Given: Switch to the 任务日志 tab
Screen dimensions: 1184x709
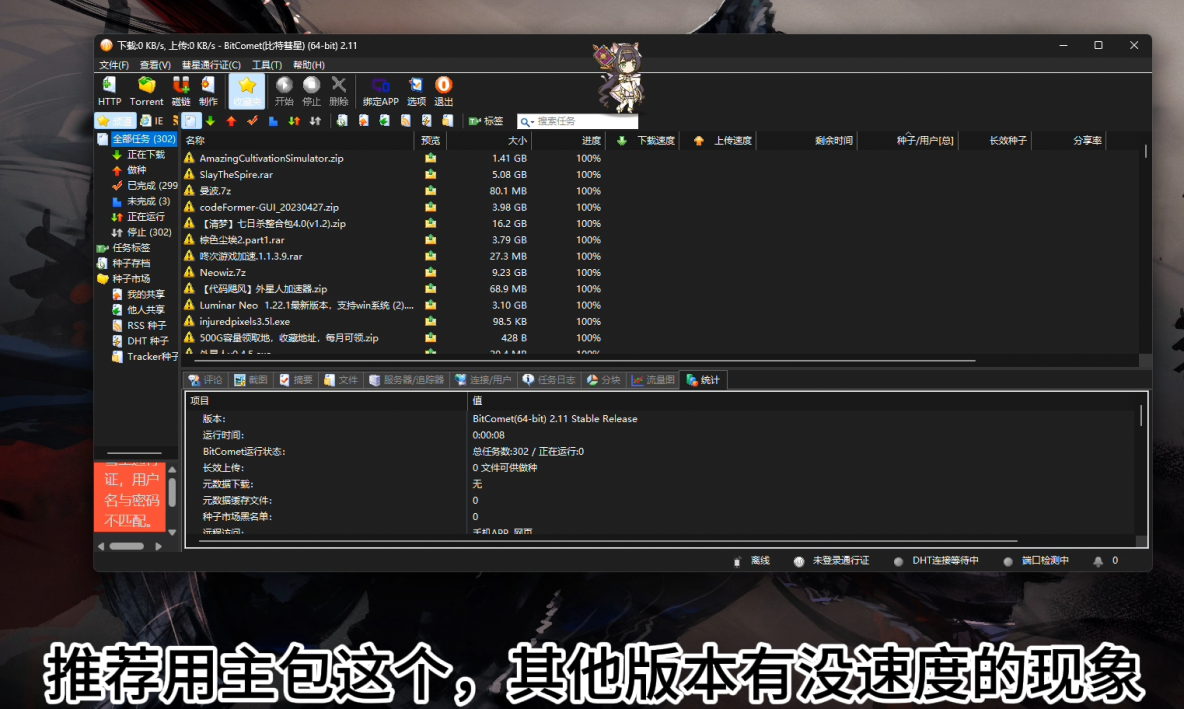Looking at the screenshot, I should (549, 380).
